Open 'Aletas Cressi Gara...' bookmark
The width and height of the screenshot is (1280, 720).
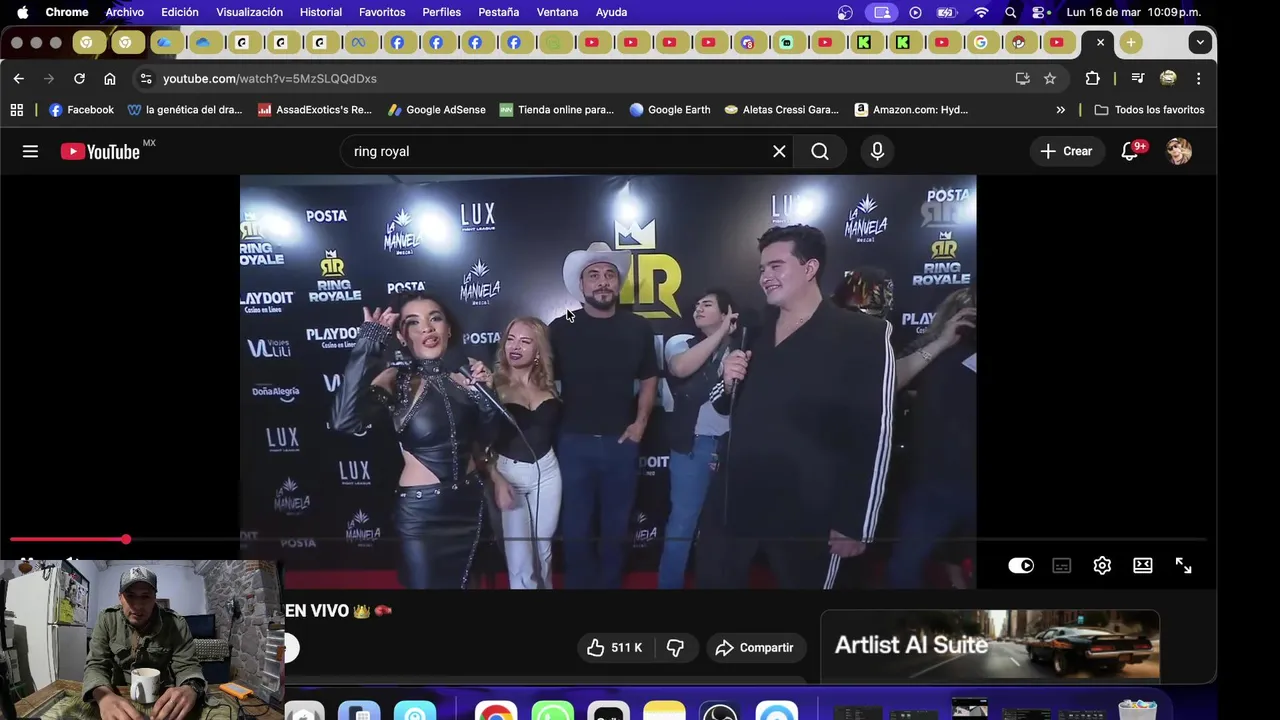click(781, 110)
